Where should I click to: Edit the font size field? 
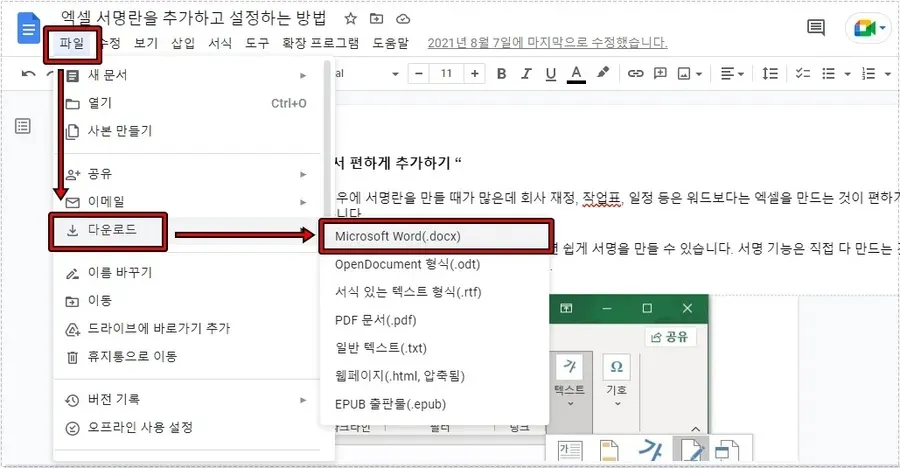pyautogui.click(x=447, y=74)
